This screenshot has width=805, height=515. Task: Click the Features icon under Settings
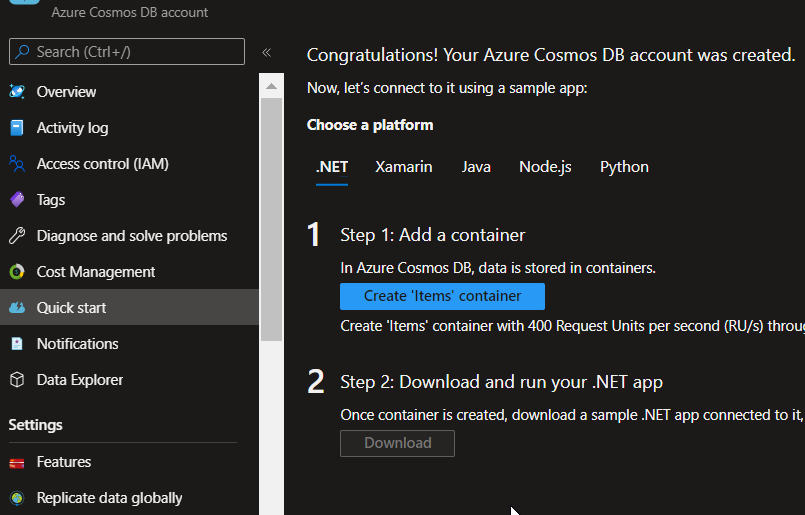point(16,462)
